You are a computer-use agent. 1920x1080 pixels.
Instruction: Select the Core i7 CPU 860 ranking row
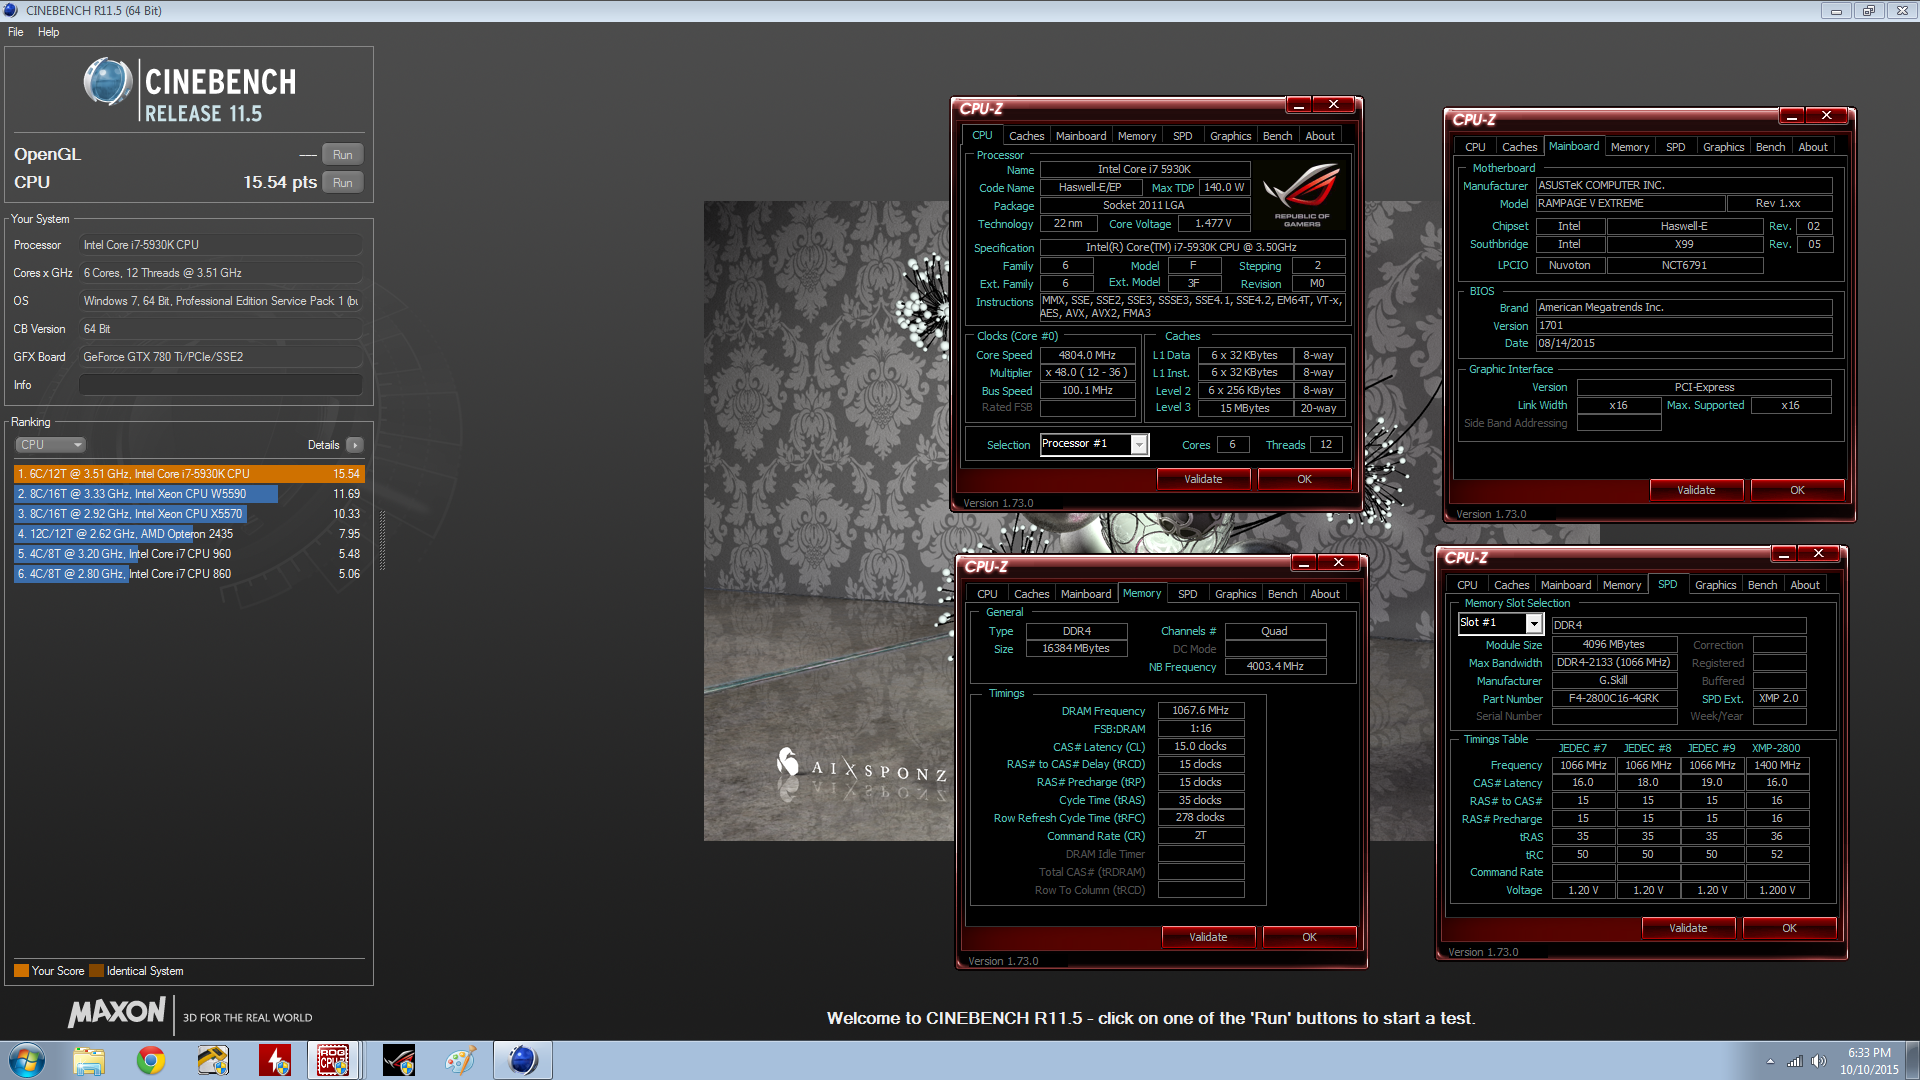point(189,574)
